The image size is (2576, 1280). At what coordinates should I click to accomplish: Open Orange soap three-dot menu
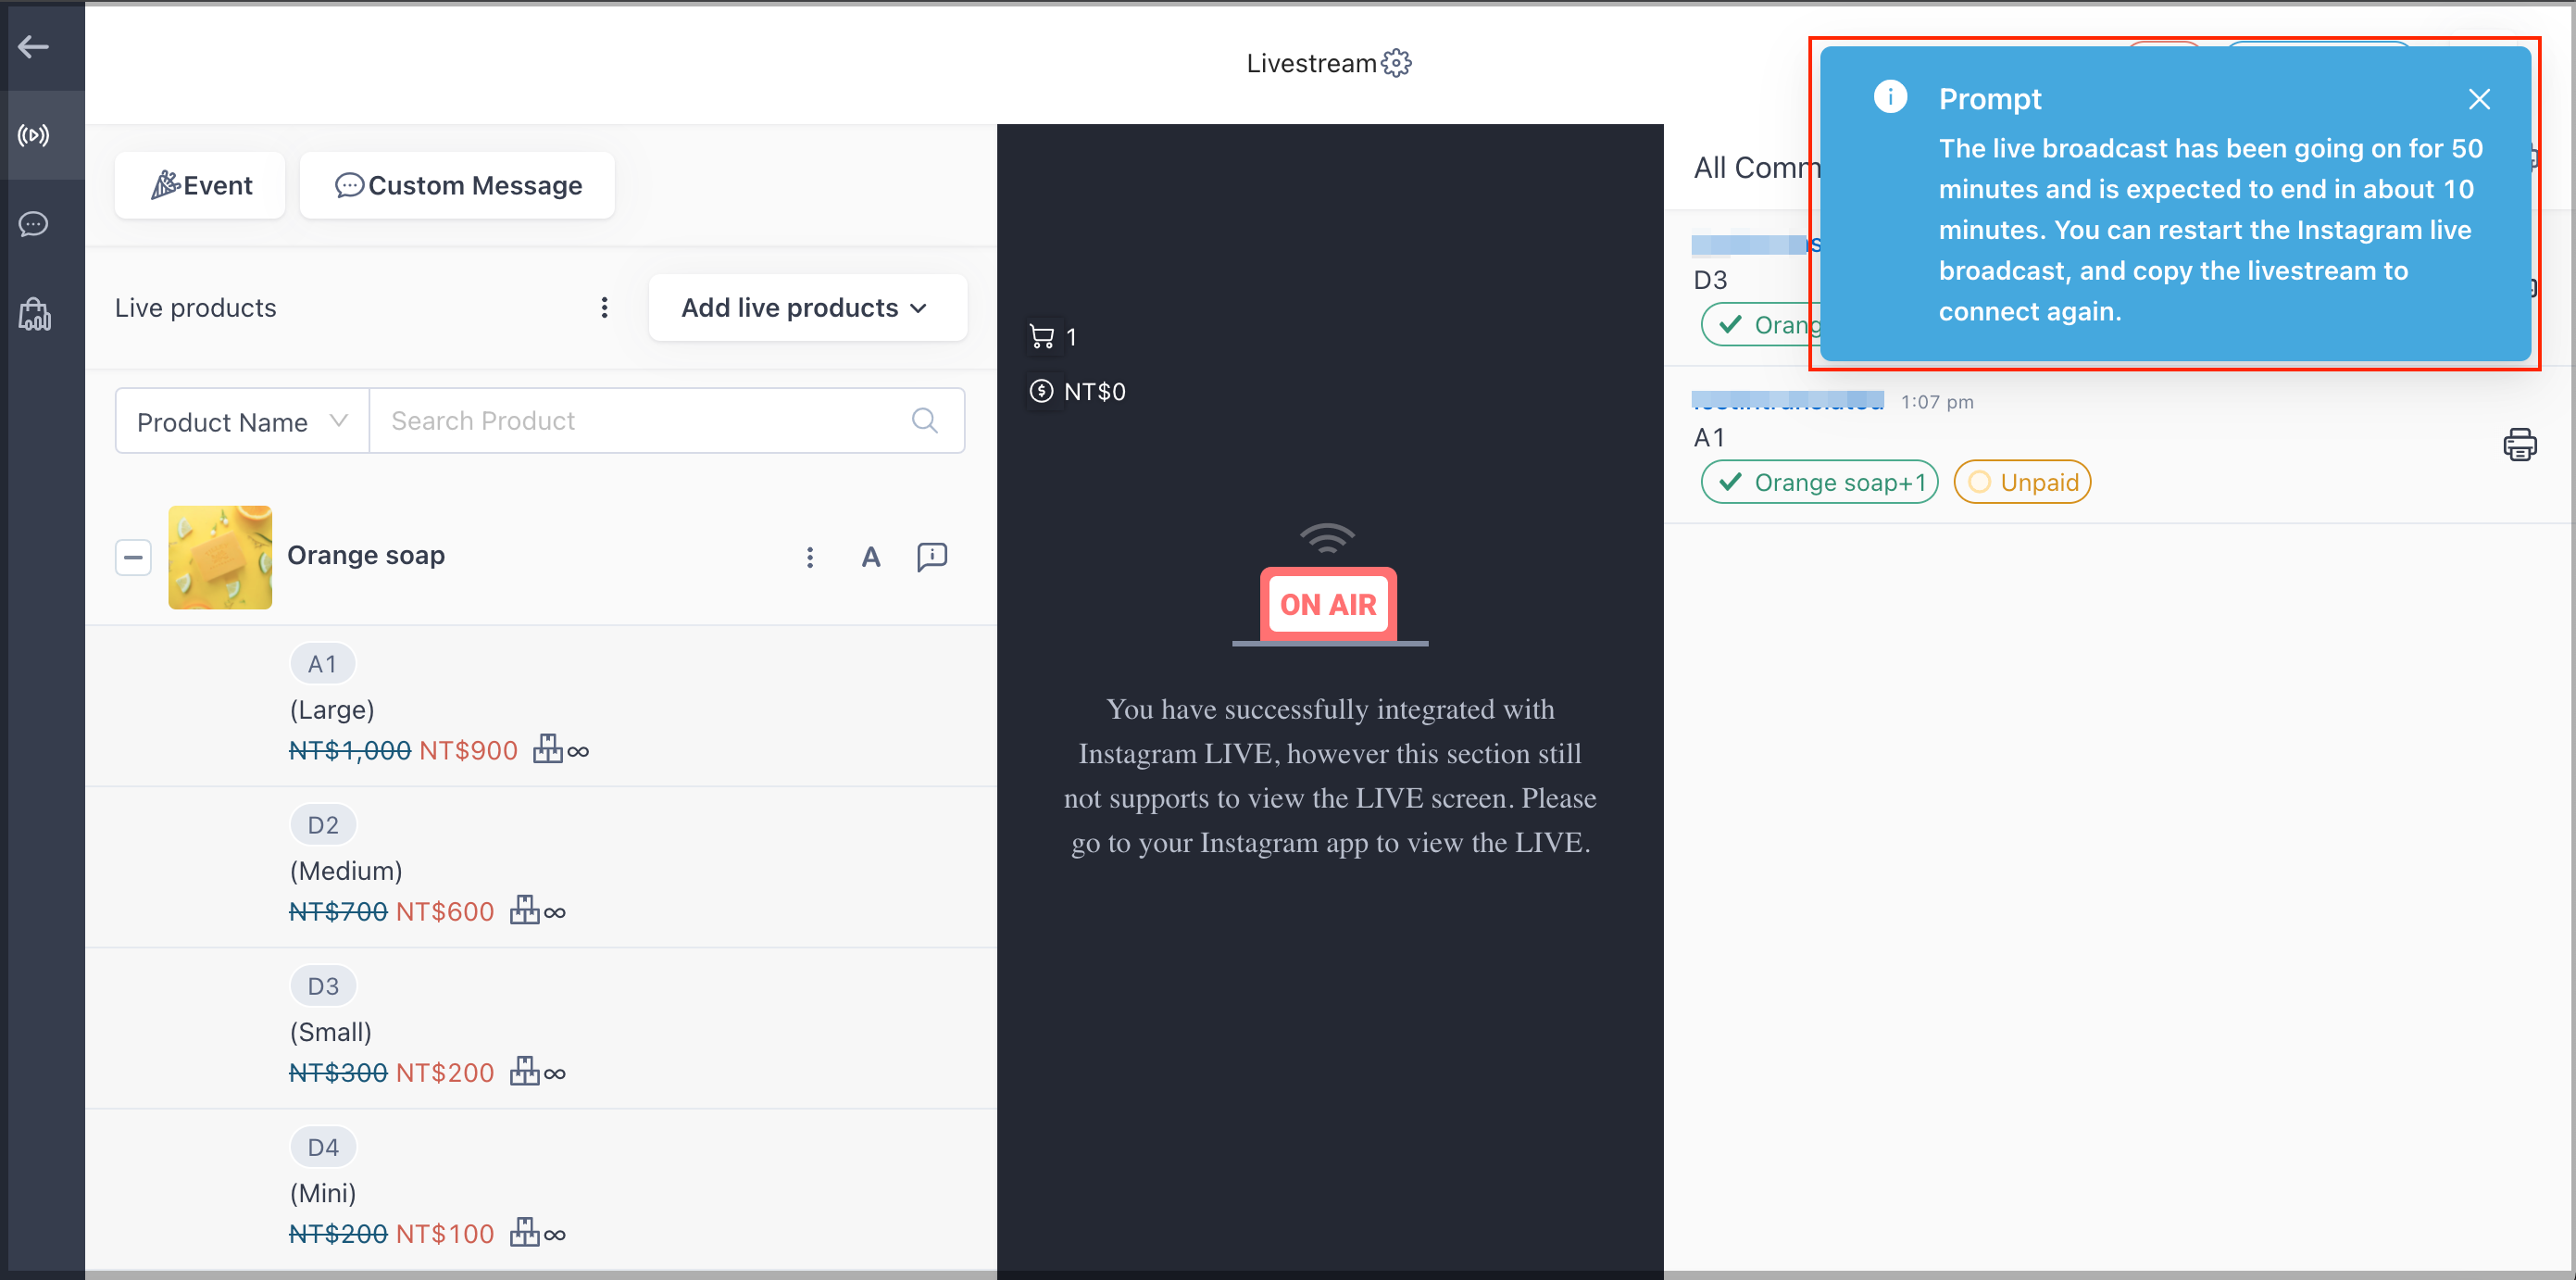point(810,557)
